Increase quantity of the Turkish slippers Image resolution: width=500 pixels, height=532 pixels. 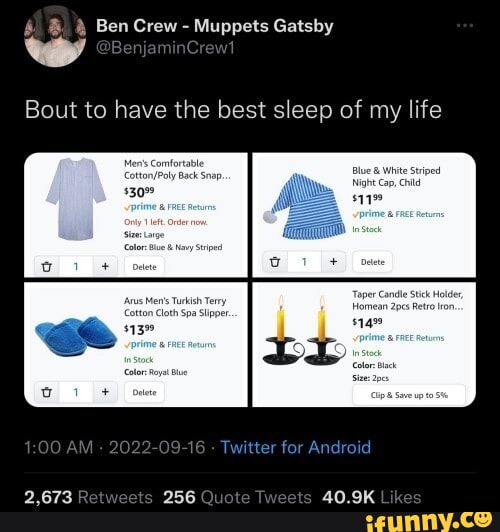[105, 392]
